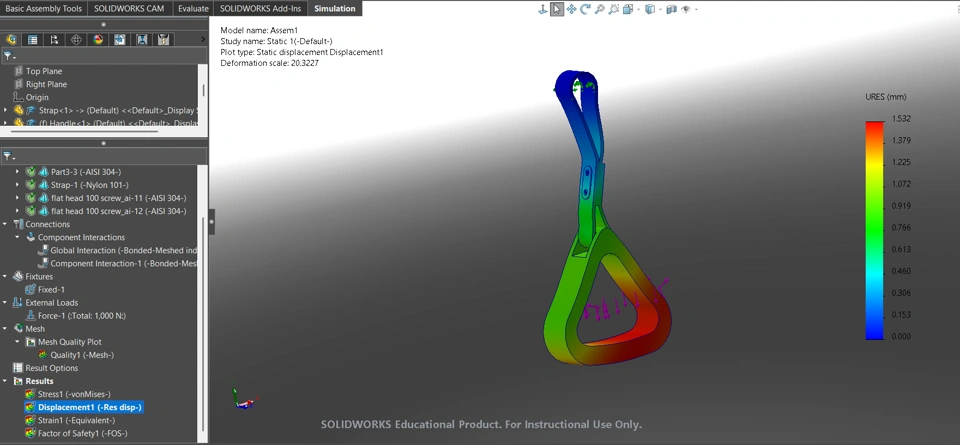Open the FeatureManager design tree tab
The height and width of the screenshot is (445, 960).
pyautogui.click(x=10, y=39)
